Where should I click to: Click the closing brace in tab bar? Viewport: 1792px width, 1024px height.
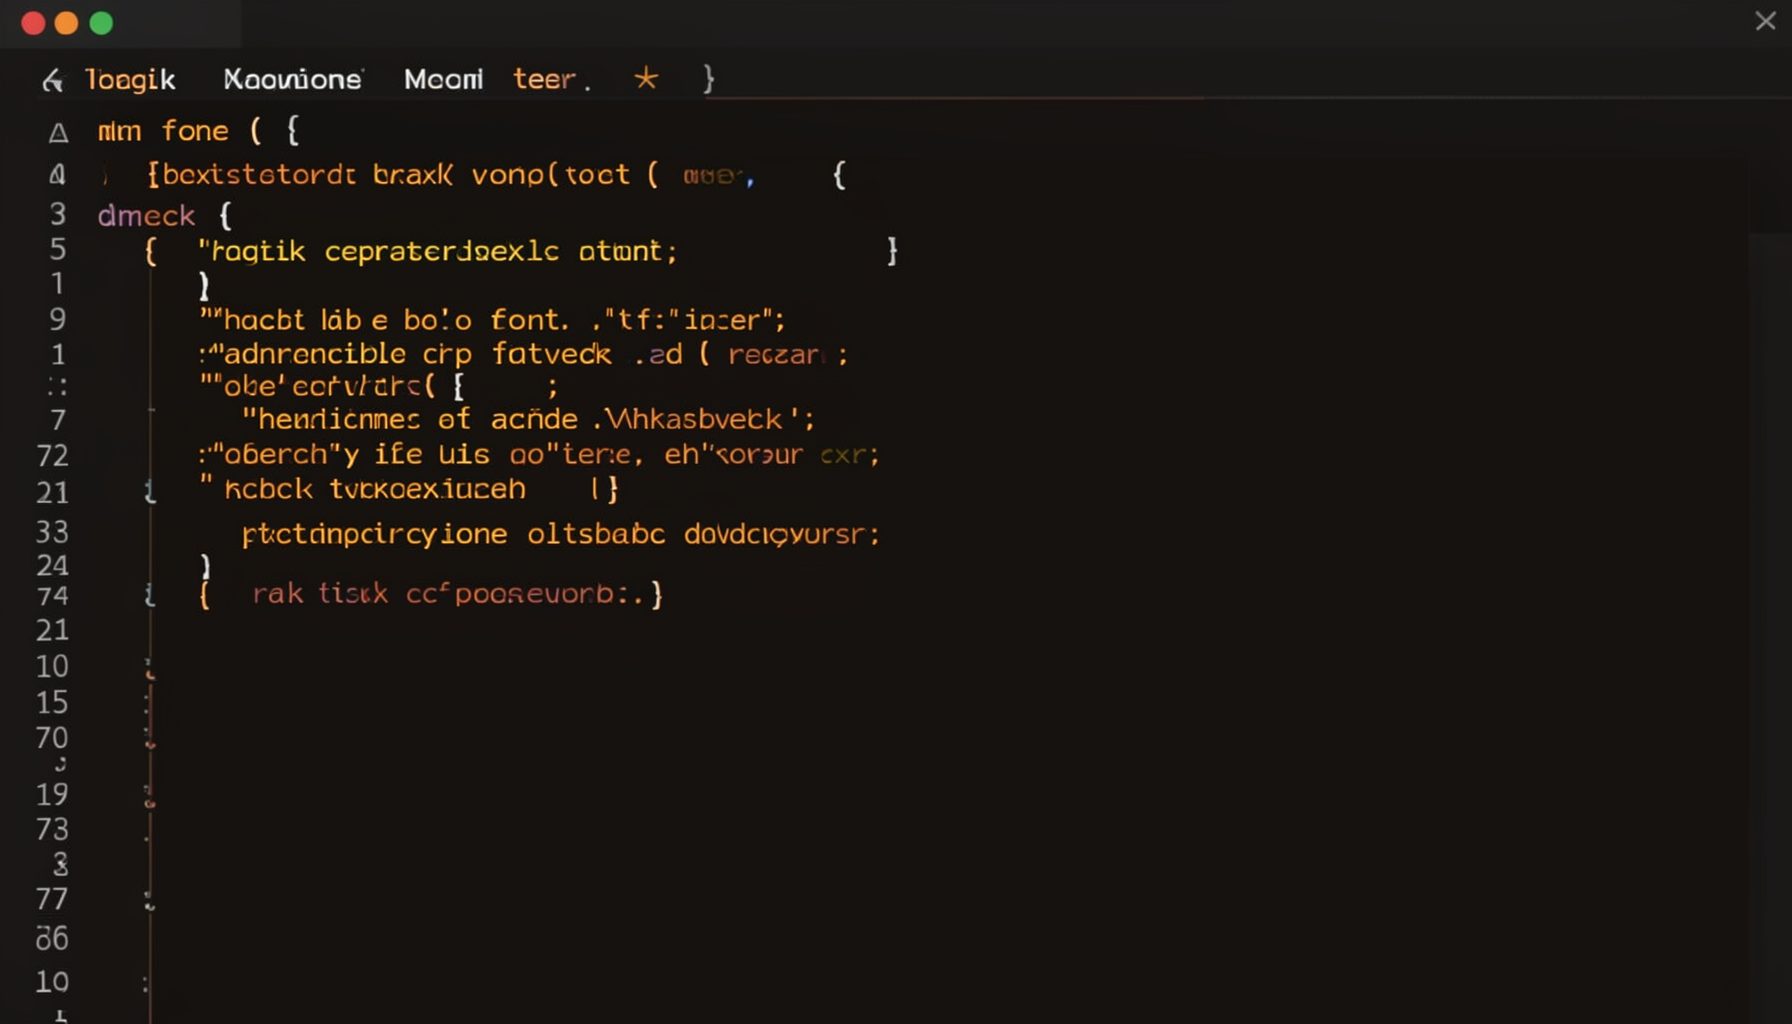point(708,78)
